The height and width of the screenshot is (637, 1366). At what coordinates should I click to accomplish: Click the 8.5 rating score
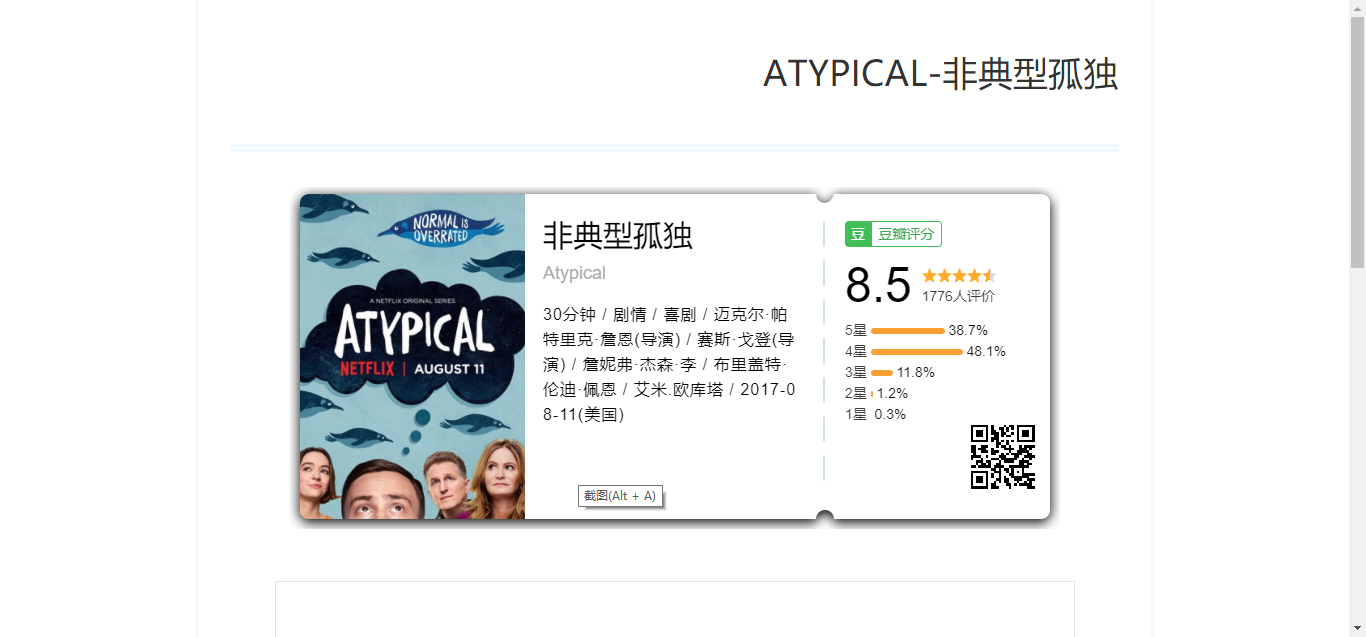pyautogui.click(x=878, y=285)
